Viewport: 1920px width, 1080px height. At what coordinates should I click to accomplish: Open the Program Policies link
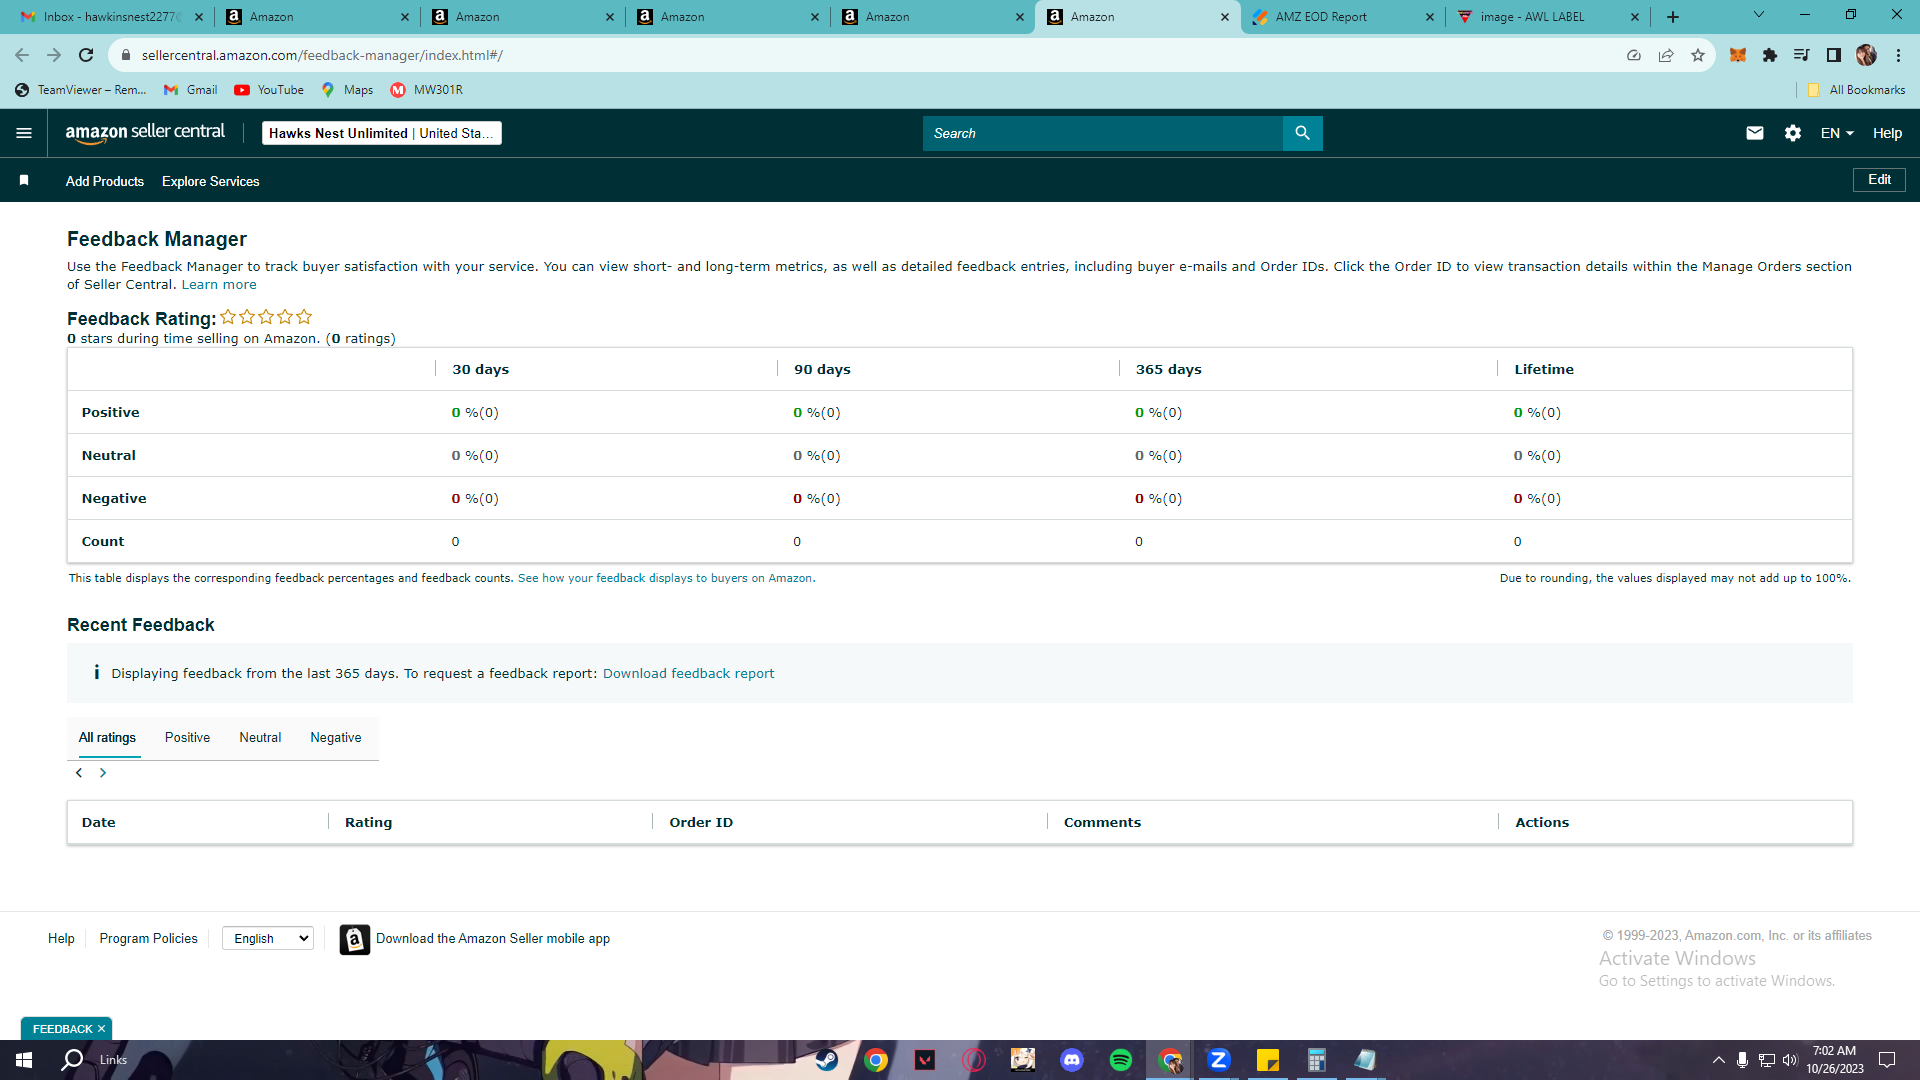[148, 939]
